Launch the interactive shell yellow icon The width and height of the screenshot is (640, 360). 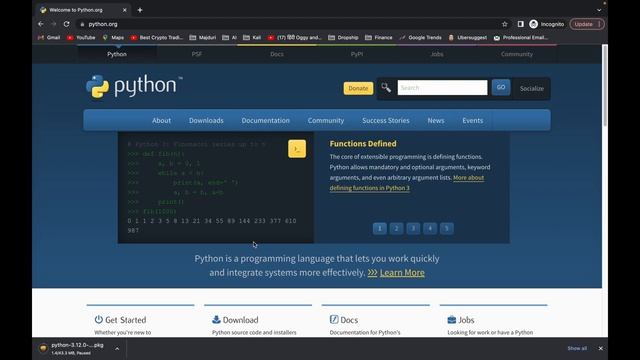click(x=297, y=149)
